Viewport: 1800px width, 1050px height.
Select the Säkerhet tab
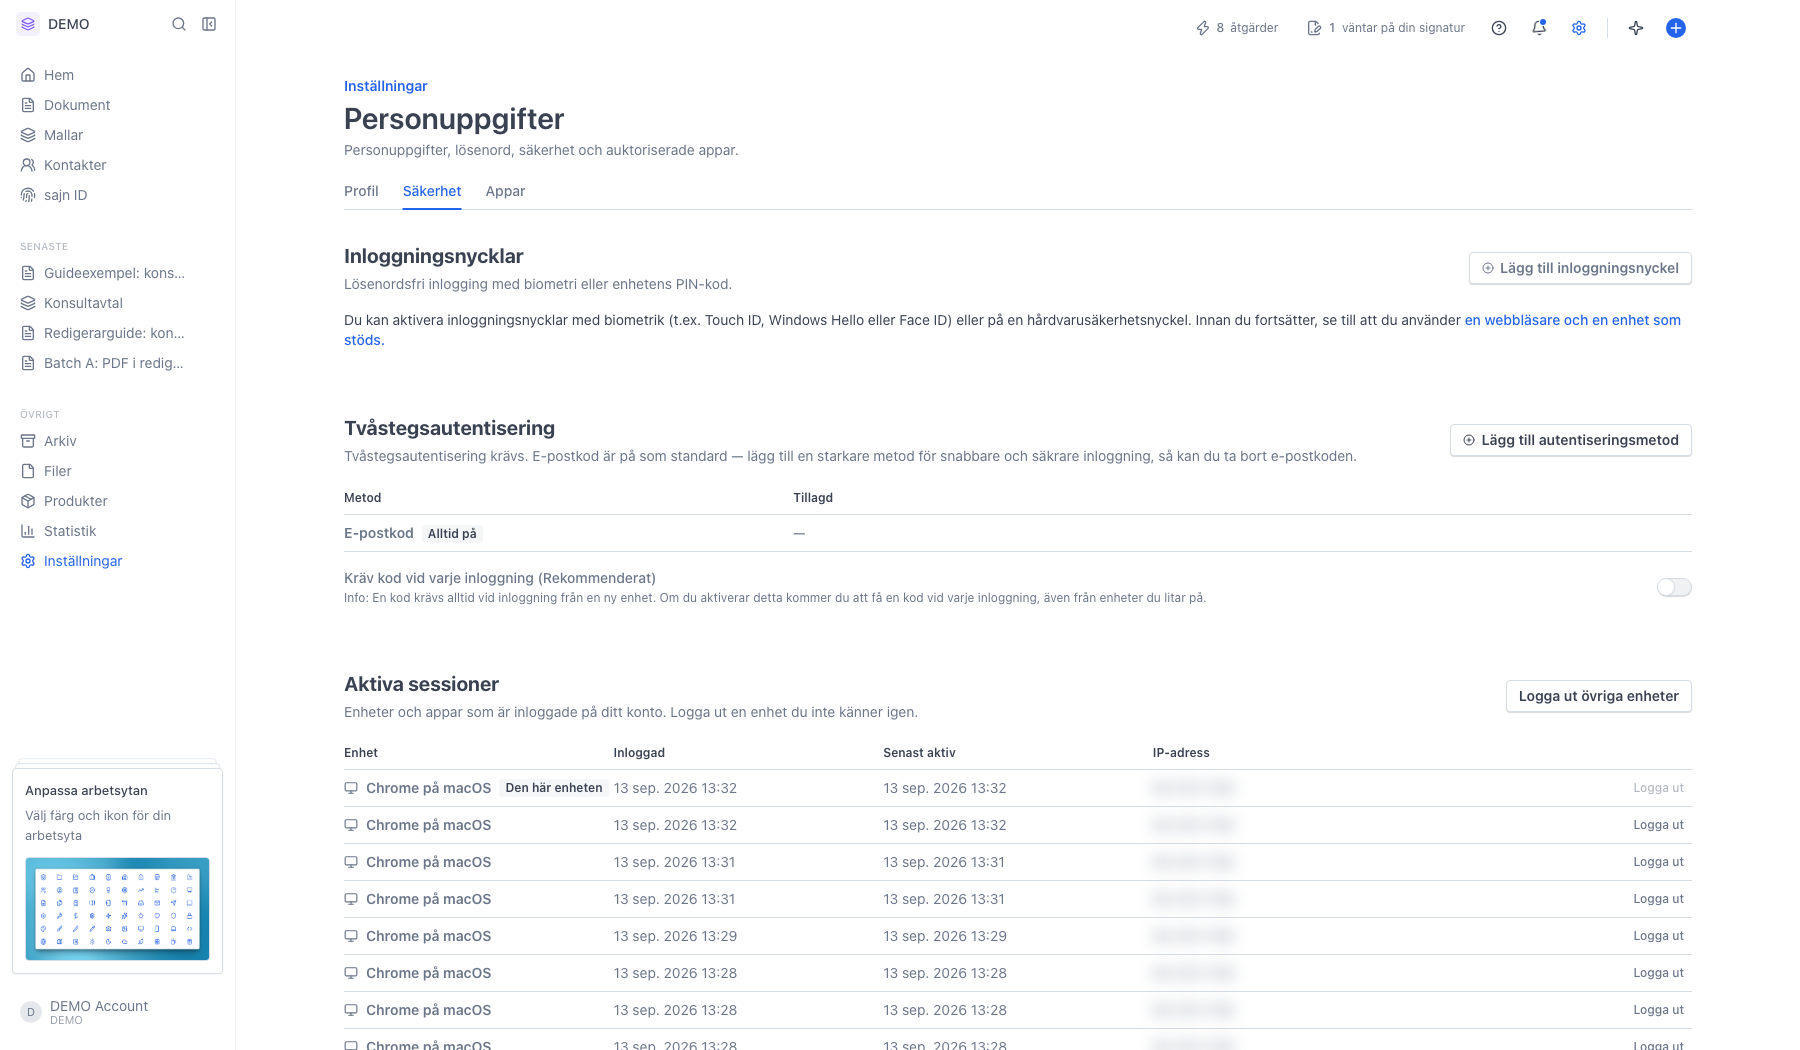click(x=432, y=191)
